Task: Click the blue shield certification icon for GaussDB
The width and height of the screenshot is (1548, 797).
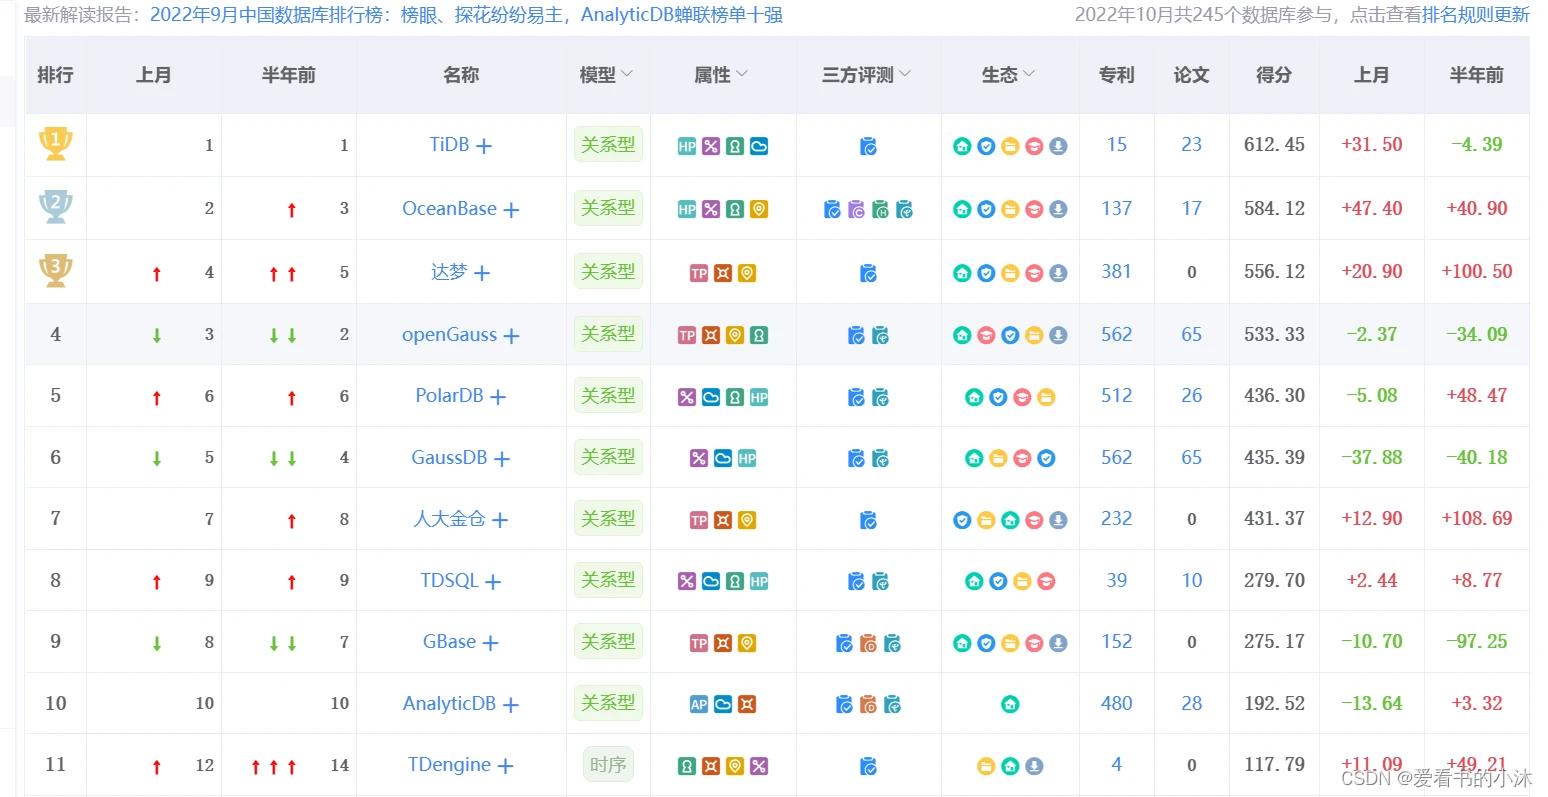Action: click(x=1044, y=457)
